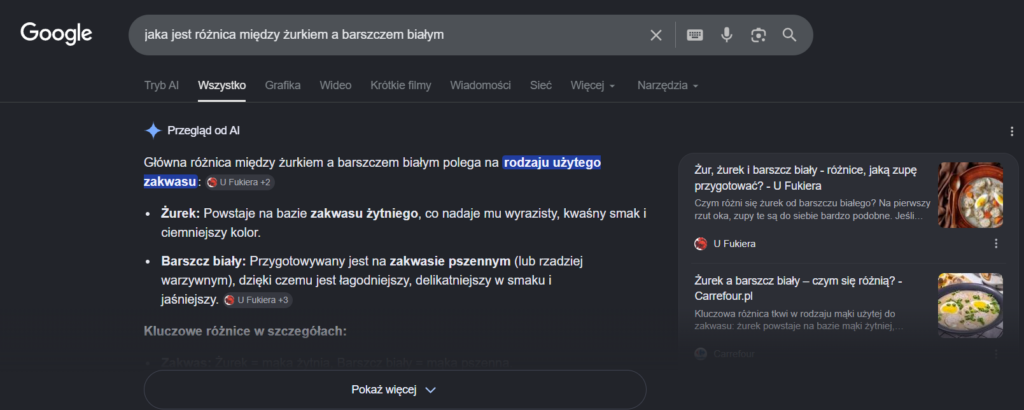Click the 'U Fukiera' source name under first card
Screen dimensions: 1024x410
click(735, 244)
